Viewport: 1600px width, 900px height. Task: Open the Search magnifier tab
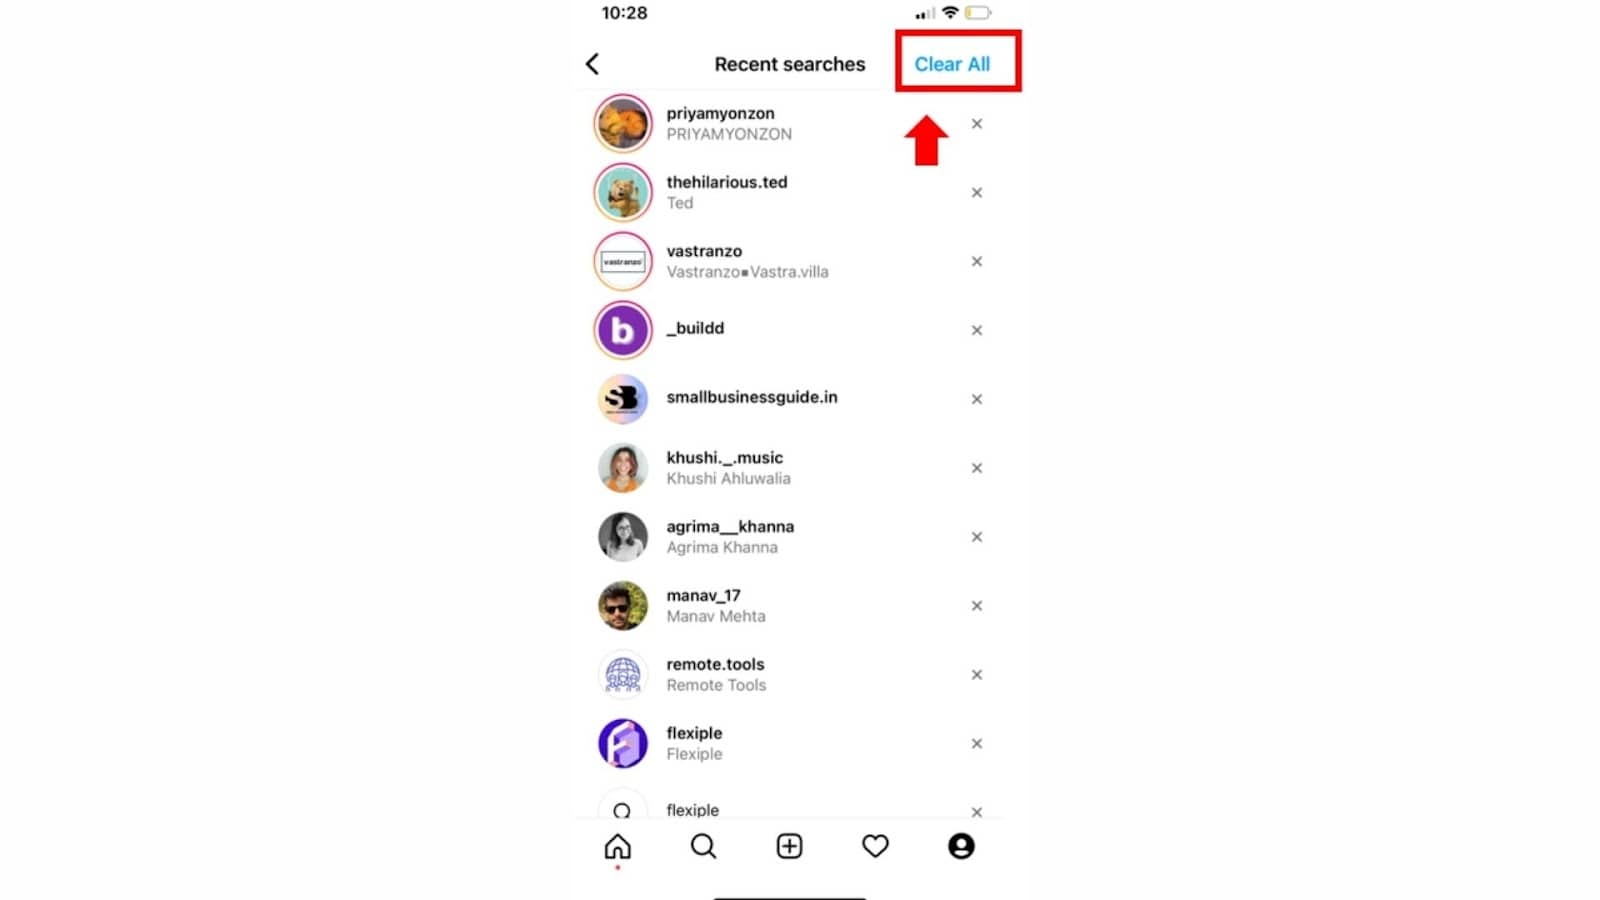tap(703, 847)
